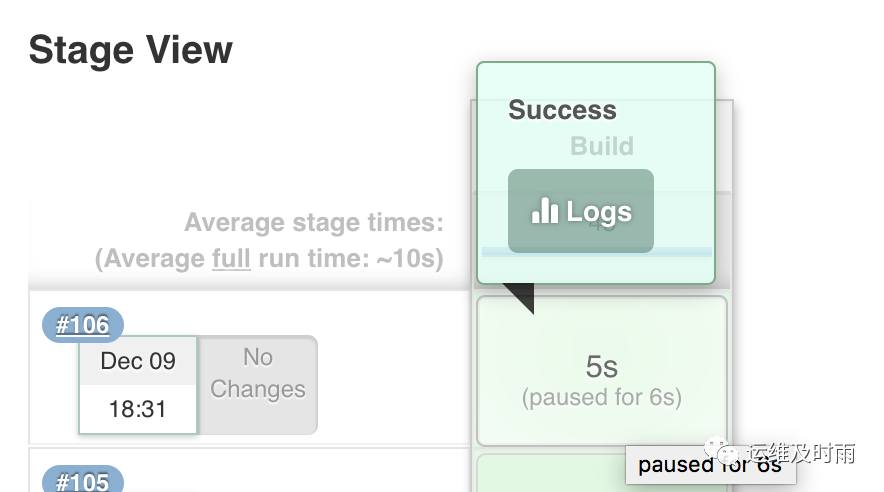Click the Success status label in popup
The height and width of the screenshot is (492, 884).
coord(562,110)
